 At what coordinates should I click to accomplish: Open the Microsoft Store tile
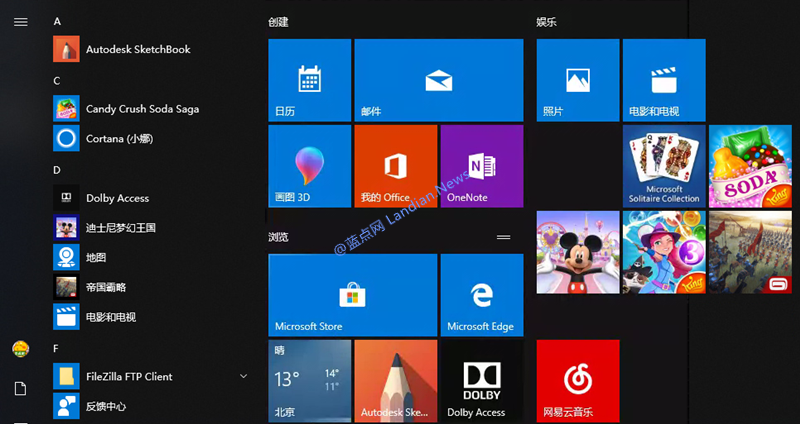pyautogui.click(x=353, y=295)
